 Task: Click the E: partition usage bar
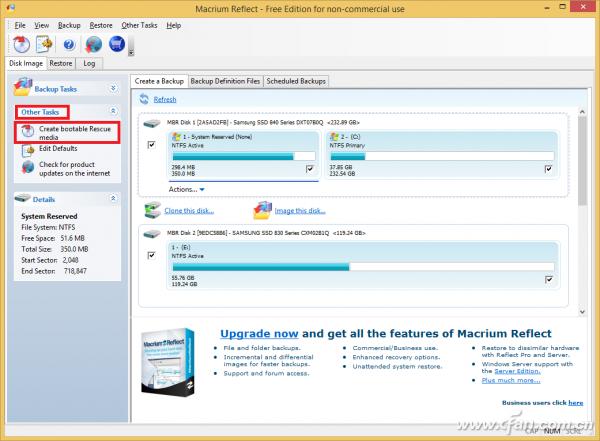click(363, 267)
